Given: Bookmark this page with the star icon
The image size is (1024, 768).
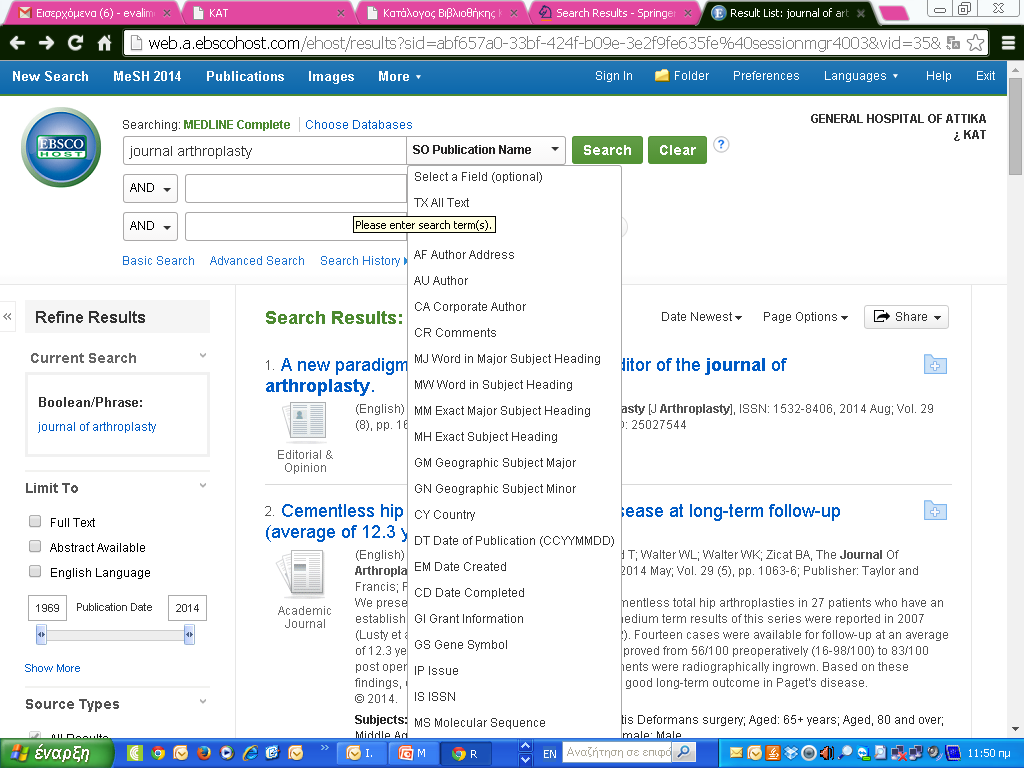Looking at the screenshot, I should pos(976,43).
